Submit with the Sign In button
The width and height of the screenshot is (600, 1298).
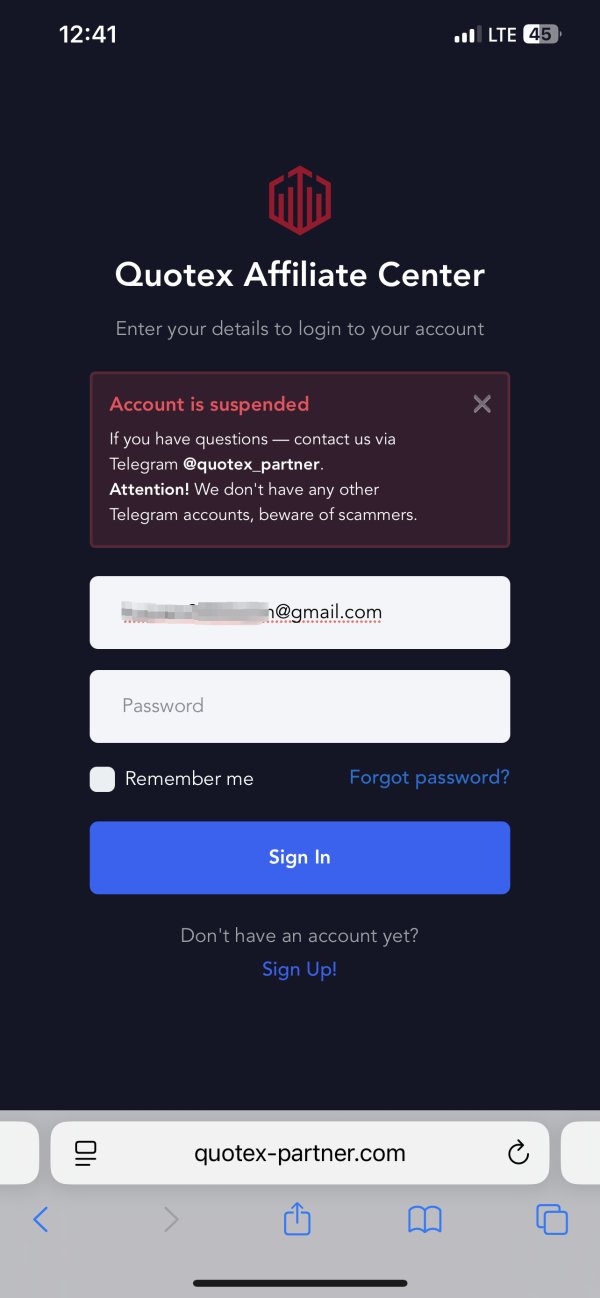[300, 857]
